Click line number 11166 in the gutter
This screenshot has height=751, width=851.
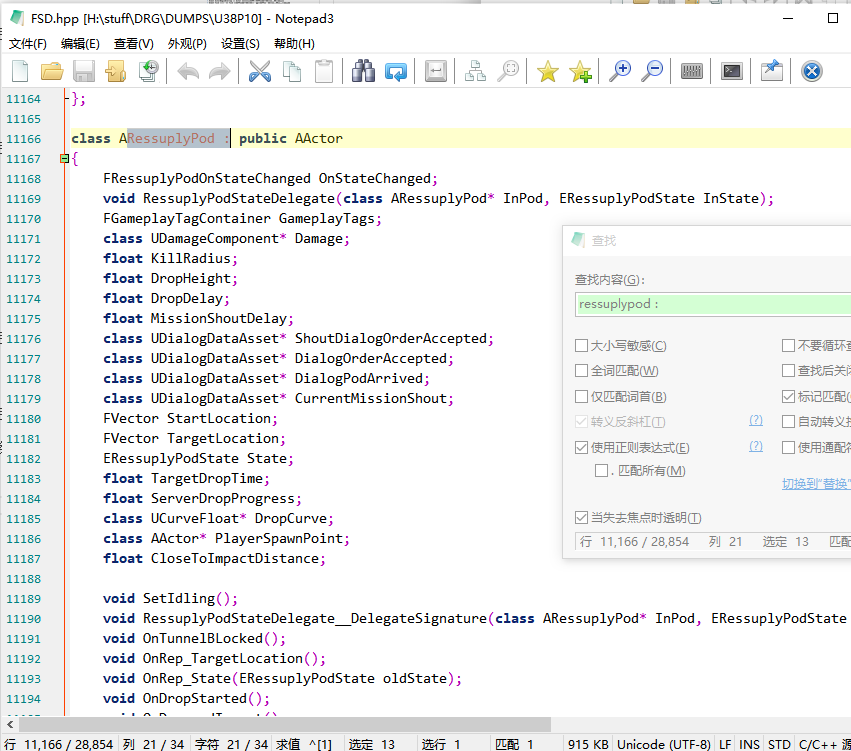coord(23,139)
